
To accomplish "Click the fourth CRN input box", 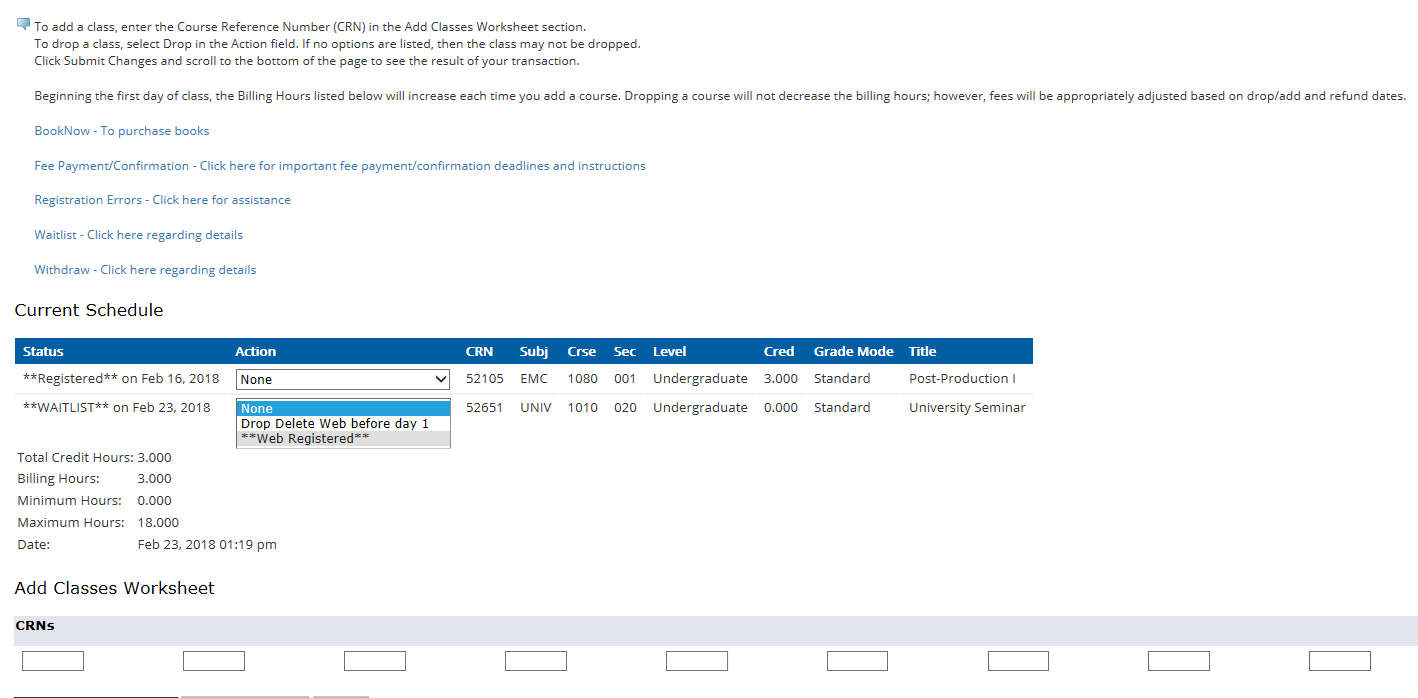I will click(x=536, y=661).
